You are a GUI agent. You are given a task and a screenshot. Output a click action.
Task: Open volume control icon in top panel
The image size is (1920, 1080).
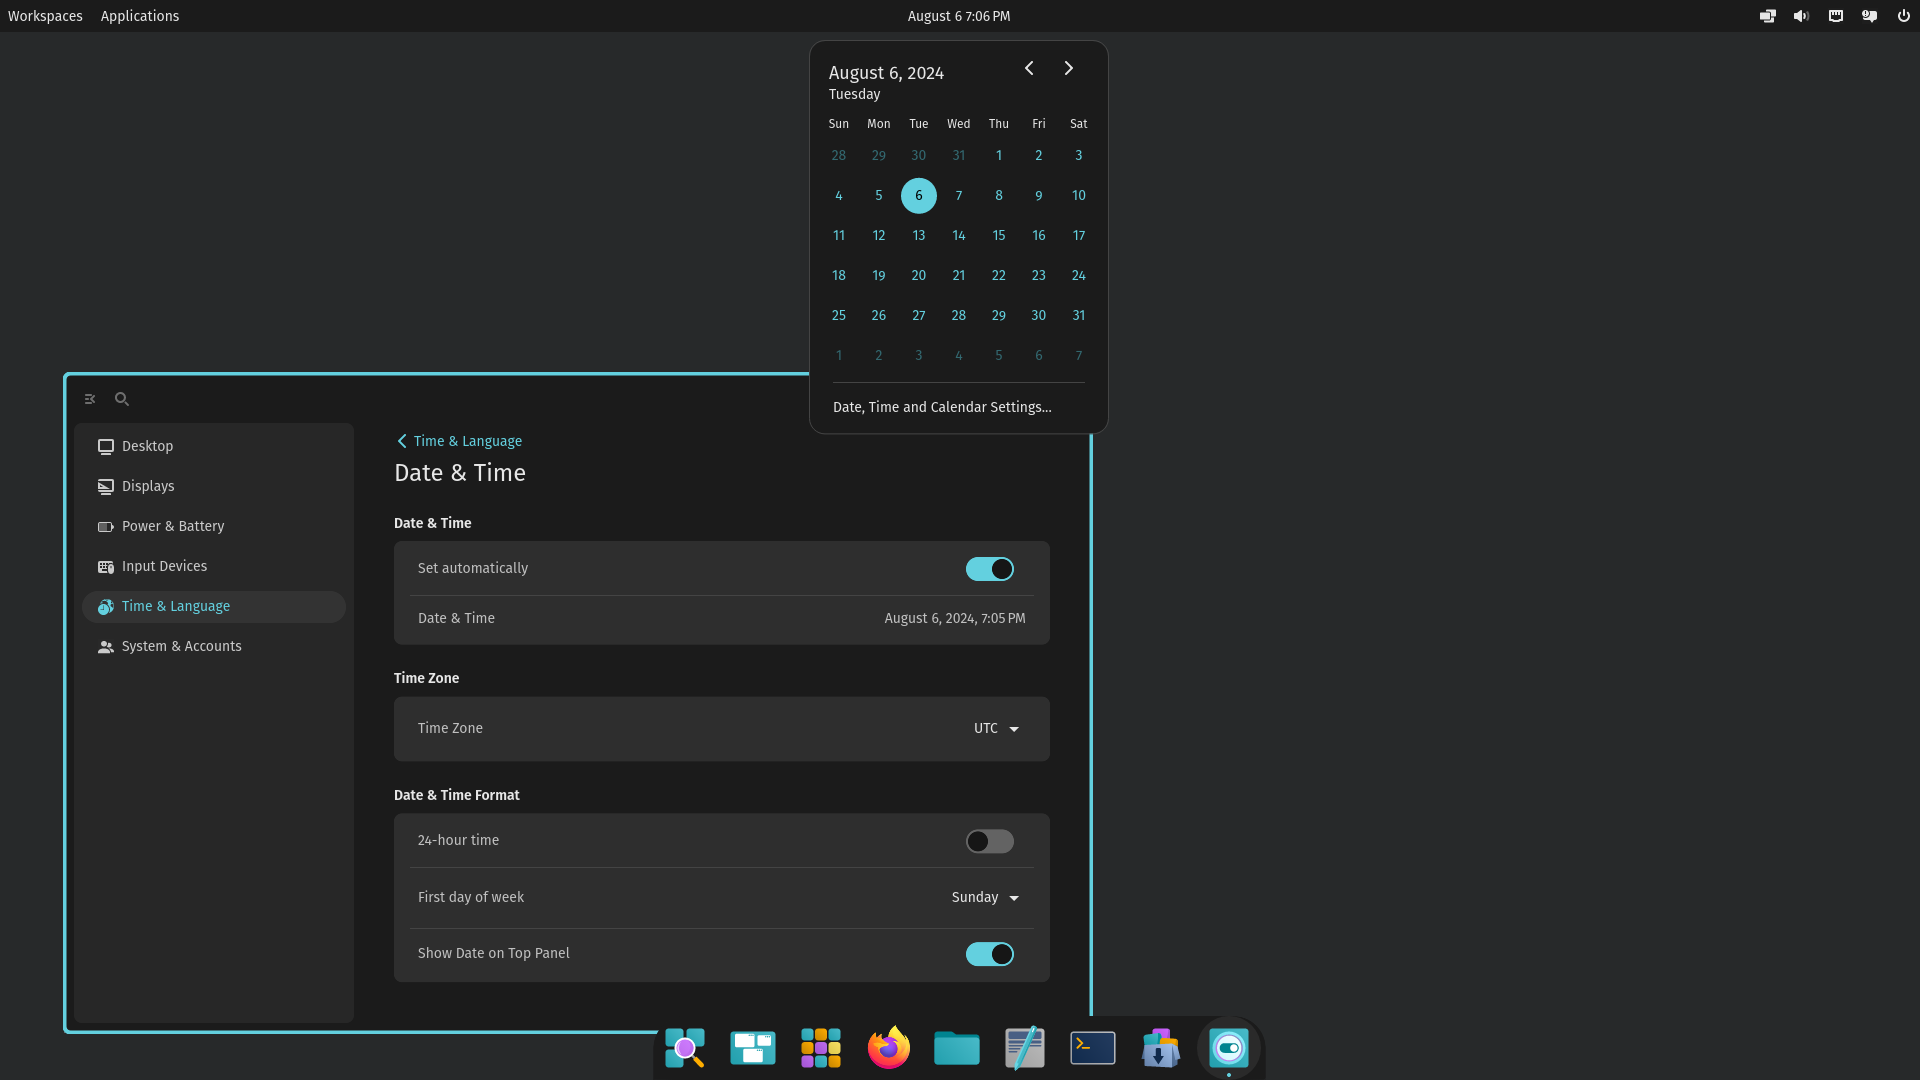coord(1800,16)
